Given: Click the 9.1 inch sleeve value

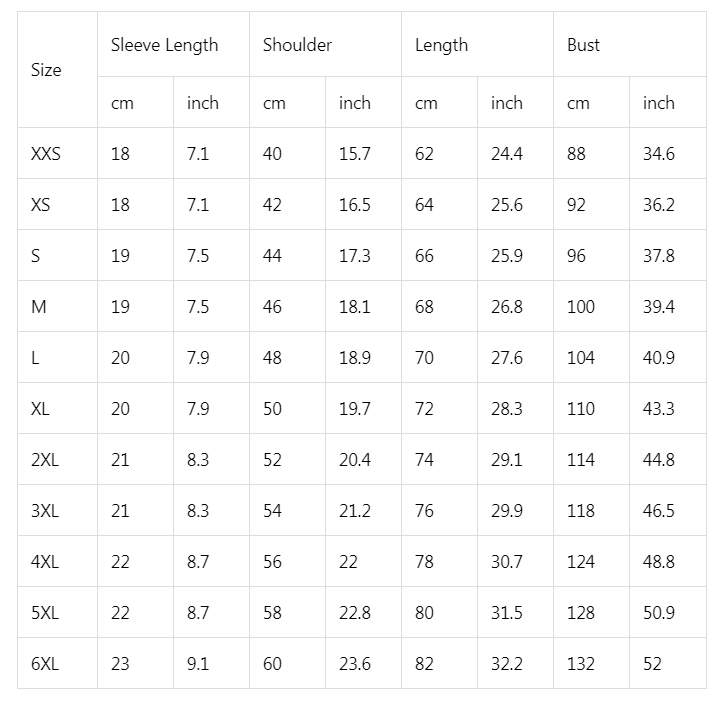Looking at the screenshot, I should point(197,664).
